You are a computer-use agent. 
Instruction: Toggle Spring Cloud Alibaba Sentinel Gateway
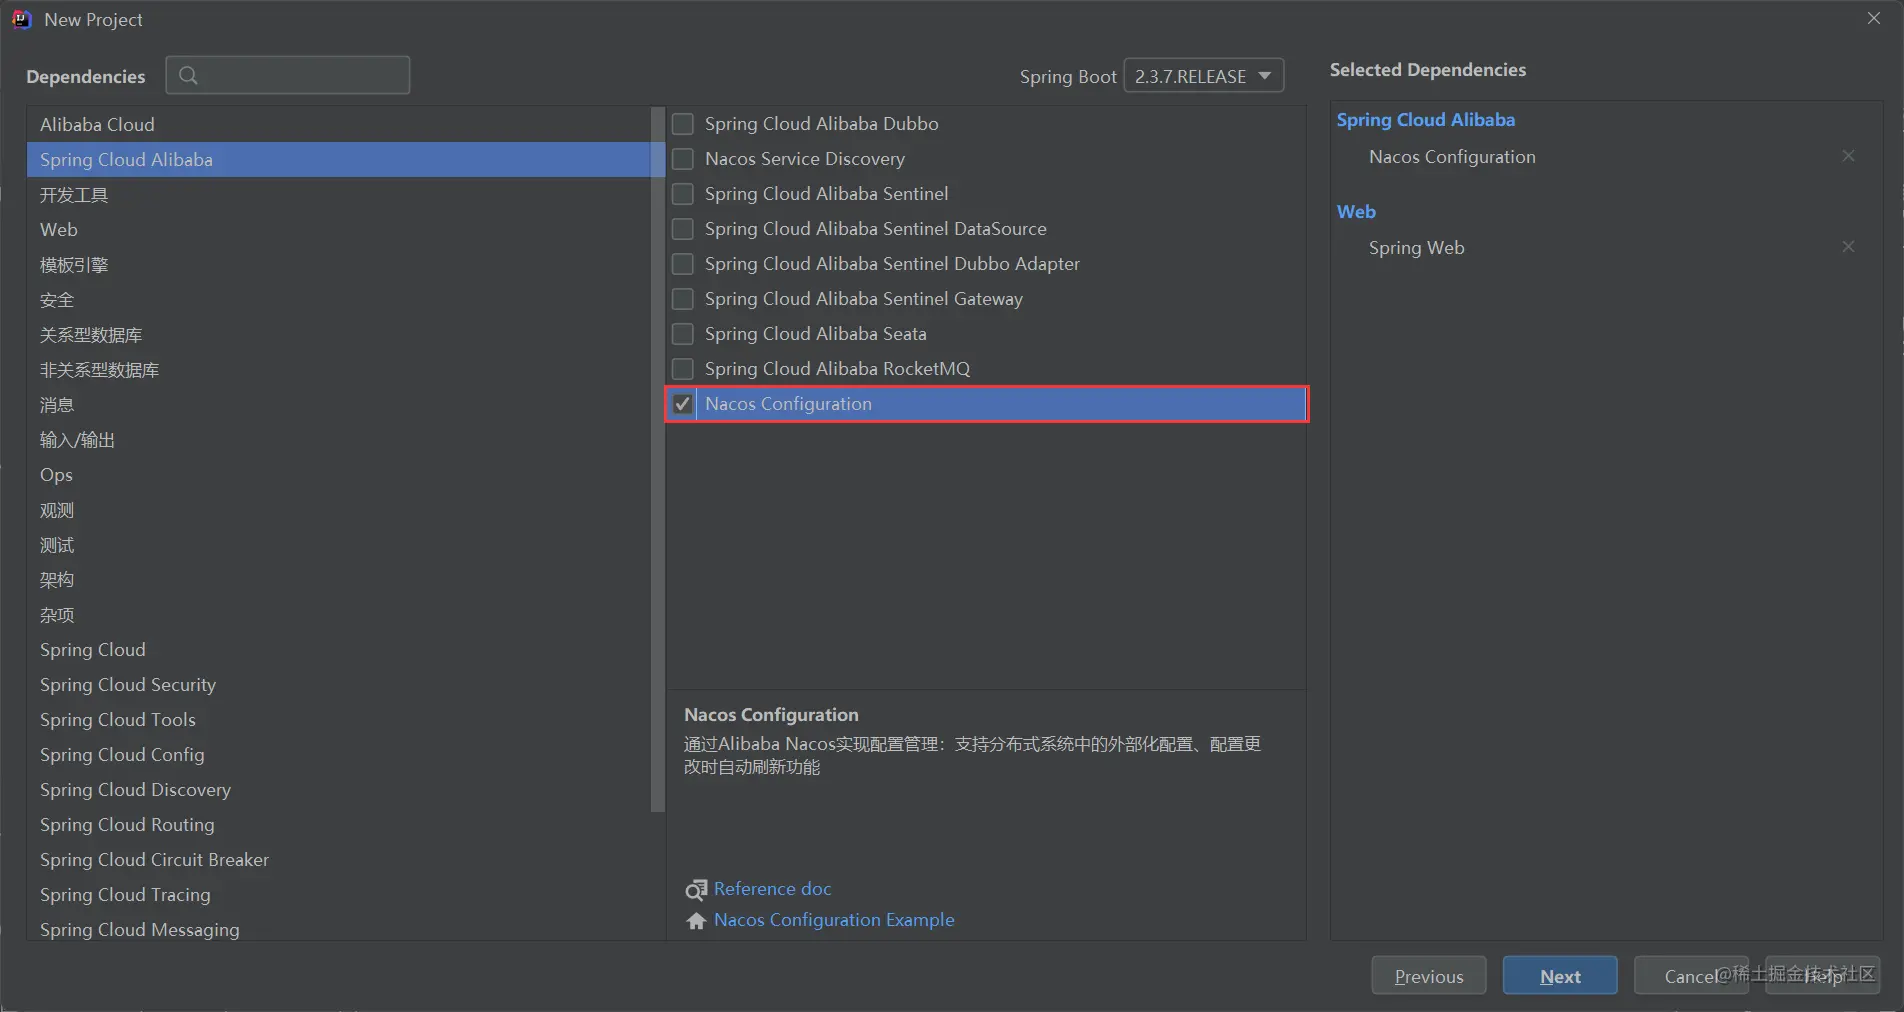(683, 299)
